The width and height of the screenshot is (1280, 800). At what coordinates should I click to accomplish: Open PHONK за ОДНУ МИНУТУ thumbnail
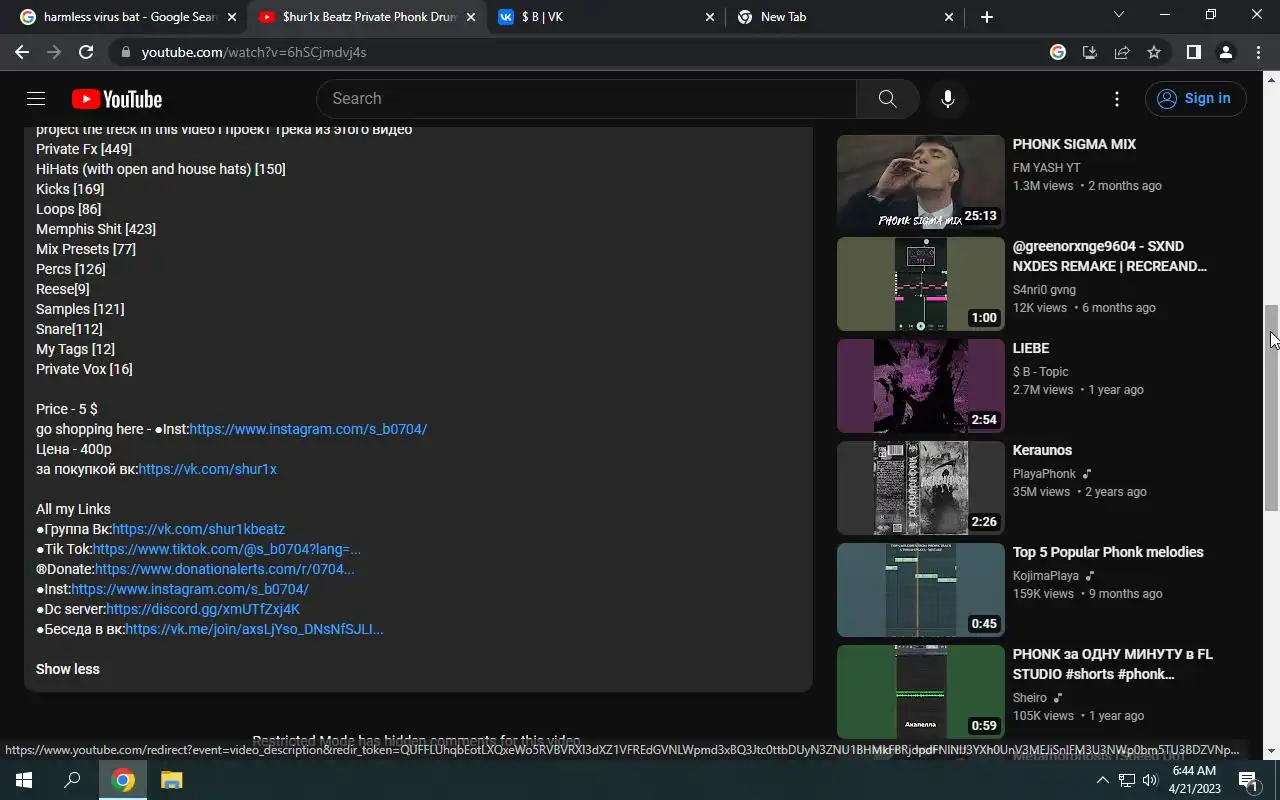[920, 692]
